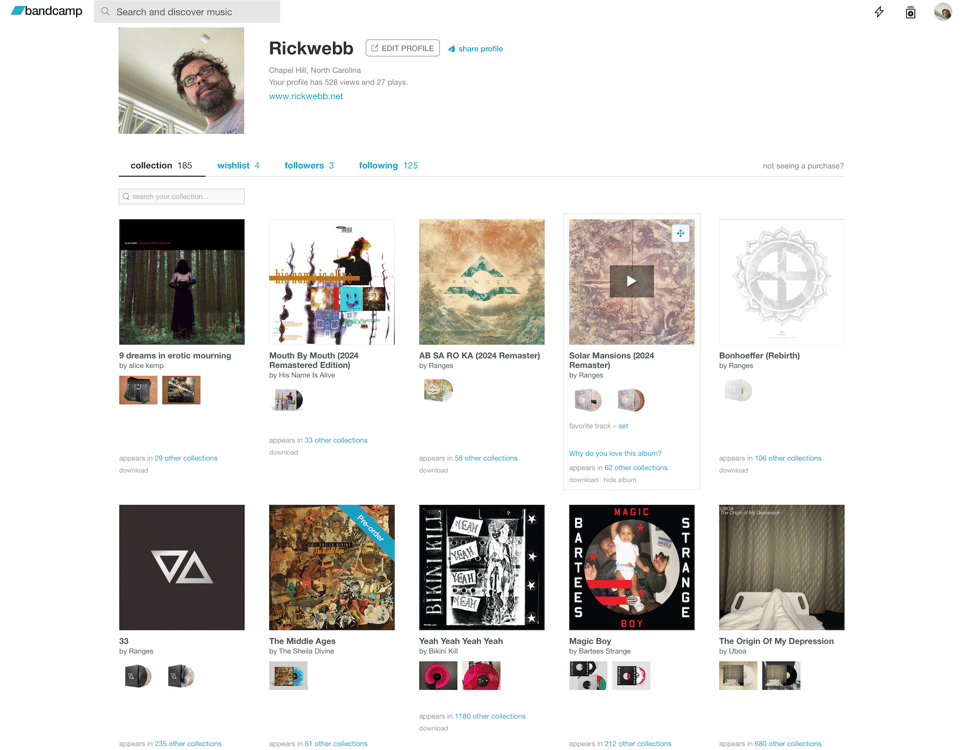Click the Bandcamp logo
The image size is (960, 750).
[47, 11]
